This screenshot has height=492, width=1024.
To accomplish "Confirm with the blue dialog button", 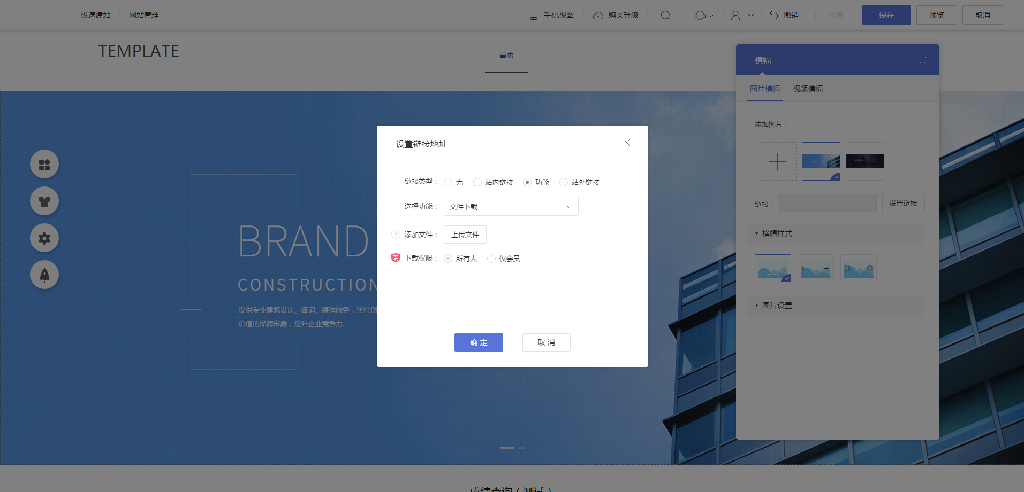I will 478,342.
